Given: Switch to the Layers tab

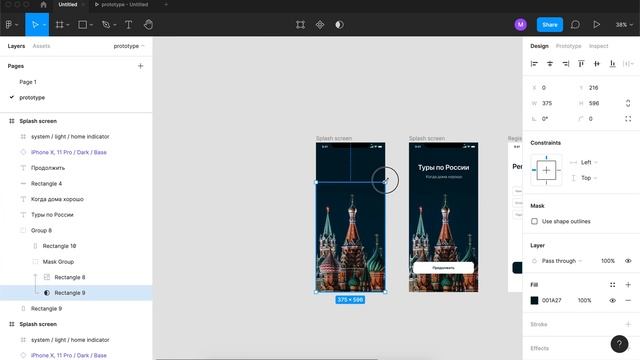Looking at the screenshot, I should (x=16, y=46).
